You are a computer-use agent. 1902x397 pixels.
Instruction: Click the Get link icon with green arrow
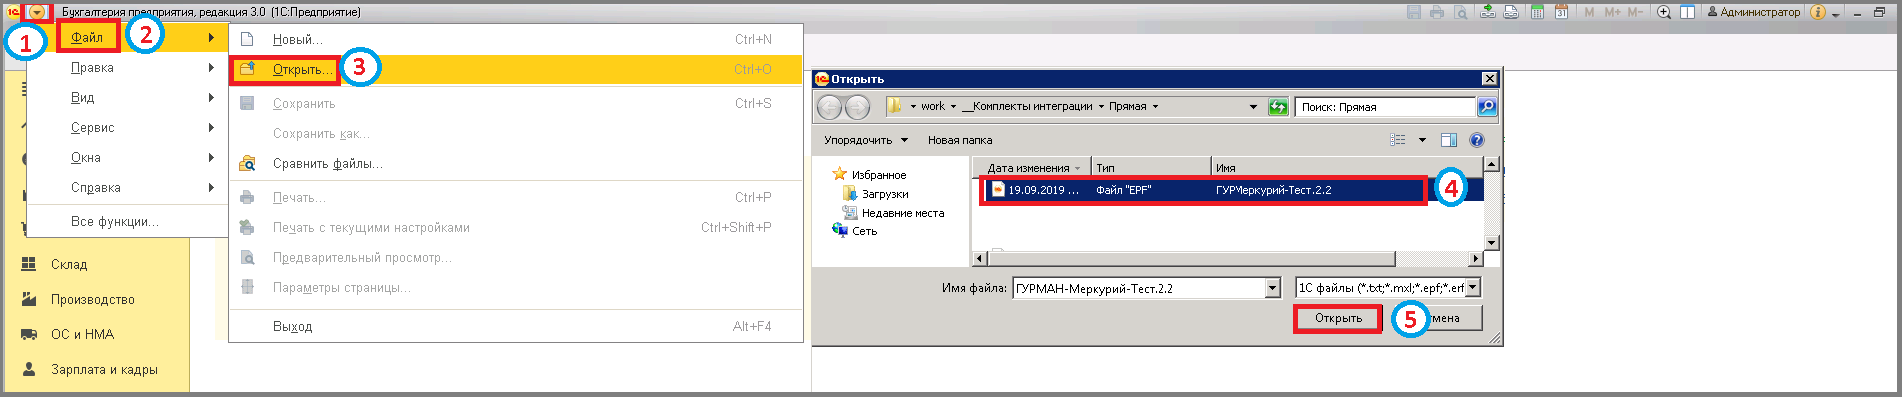(1488, 12)
